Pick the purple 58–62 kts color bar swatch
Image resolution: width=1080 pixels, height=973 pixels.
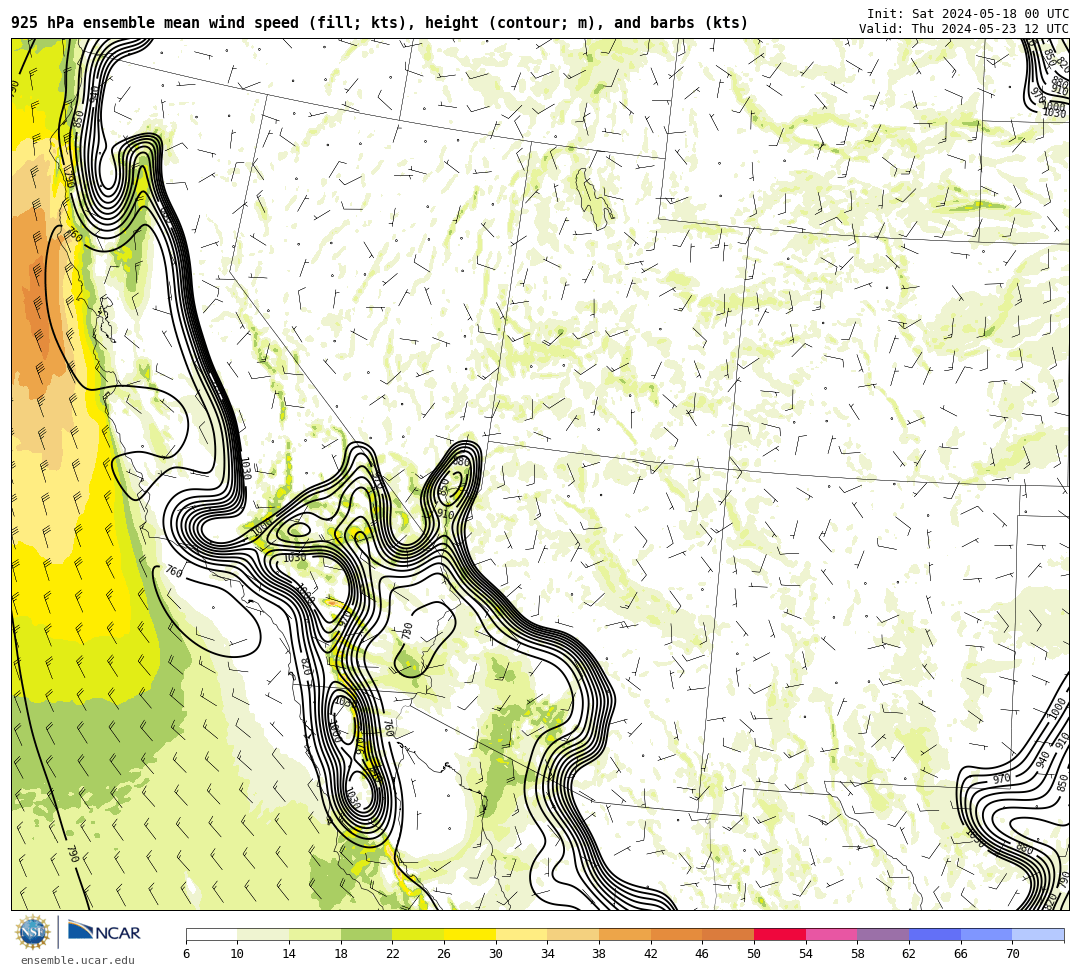pos(883,934)
